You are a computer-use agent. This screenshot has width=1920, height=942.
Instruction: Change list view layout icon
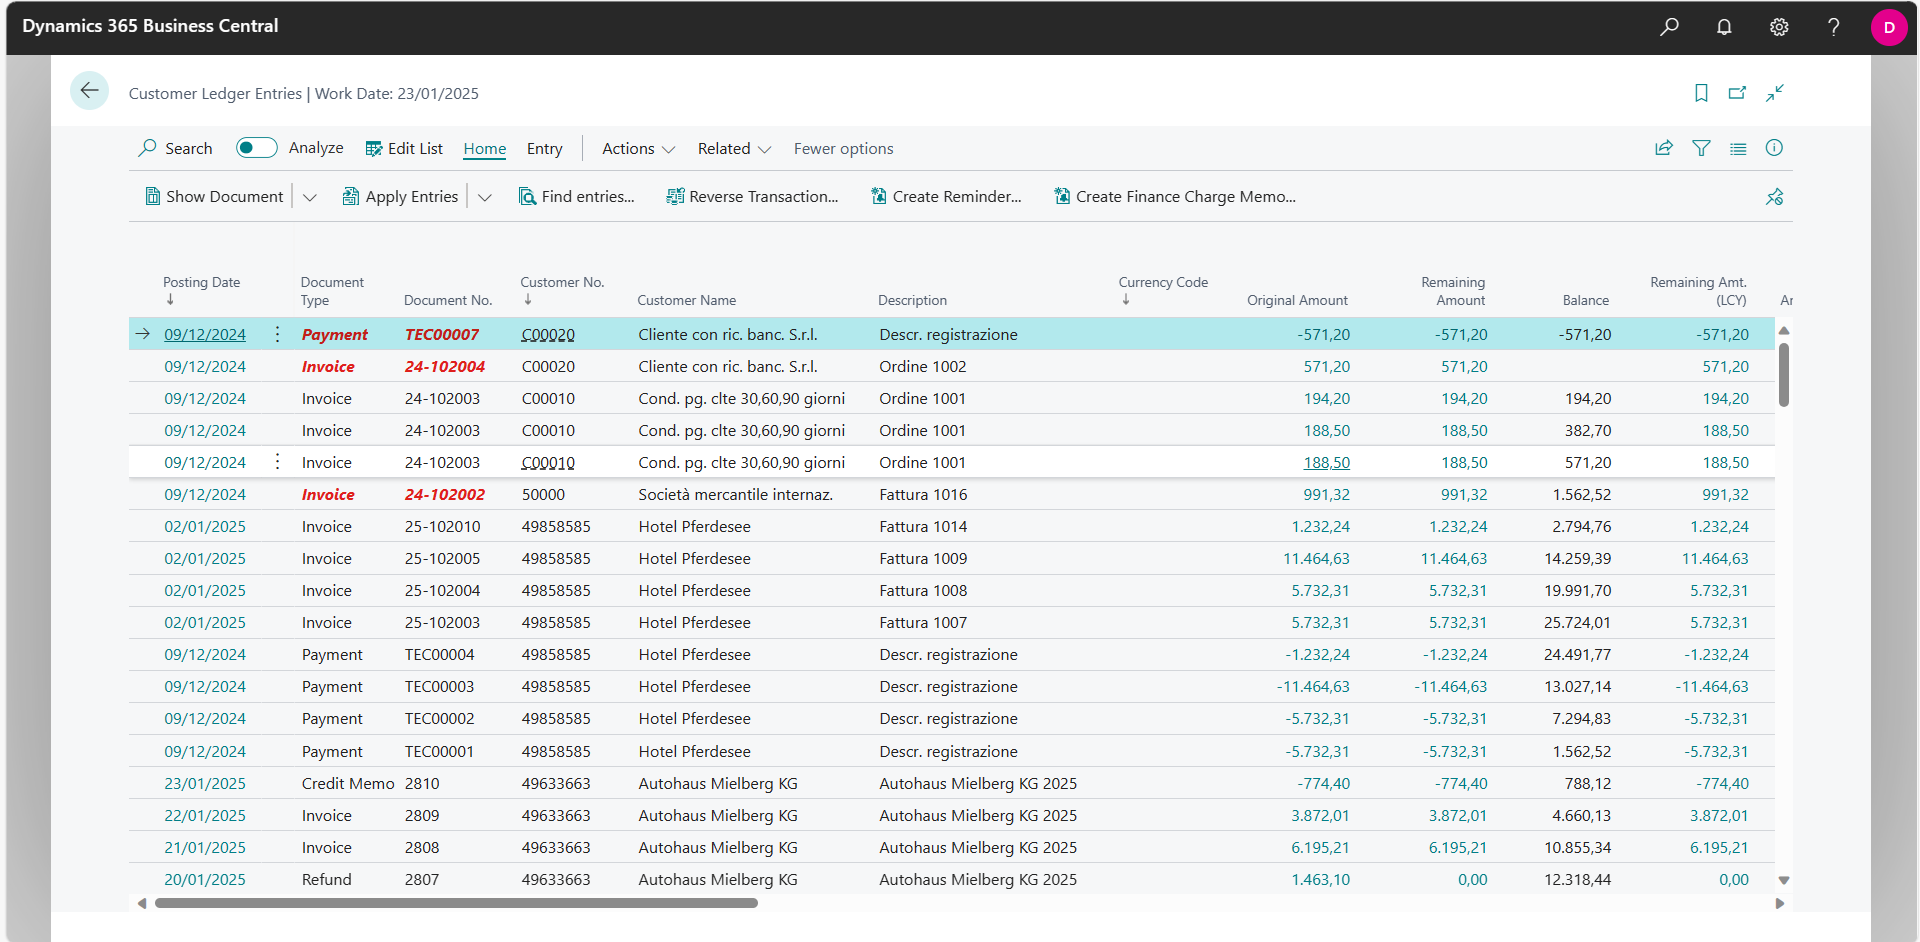1738,148
